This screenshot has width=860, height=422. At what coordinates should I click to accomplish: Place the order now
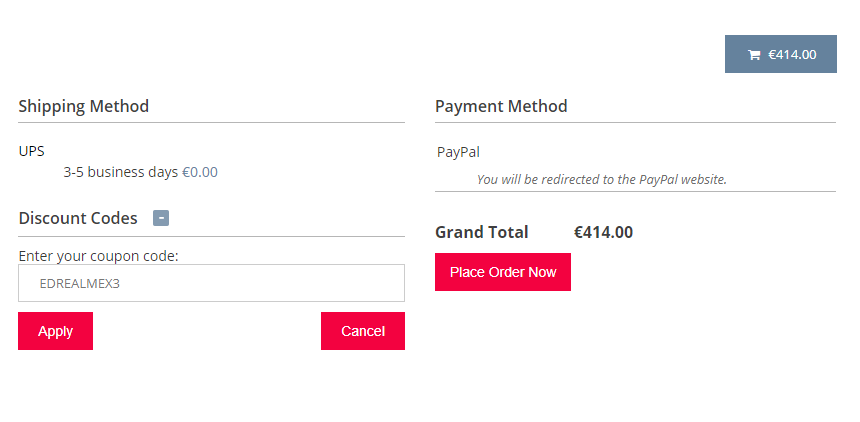[x=502, y=272]
